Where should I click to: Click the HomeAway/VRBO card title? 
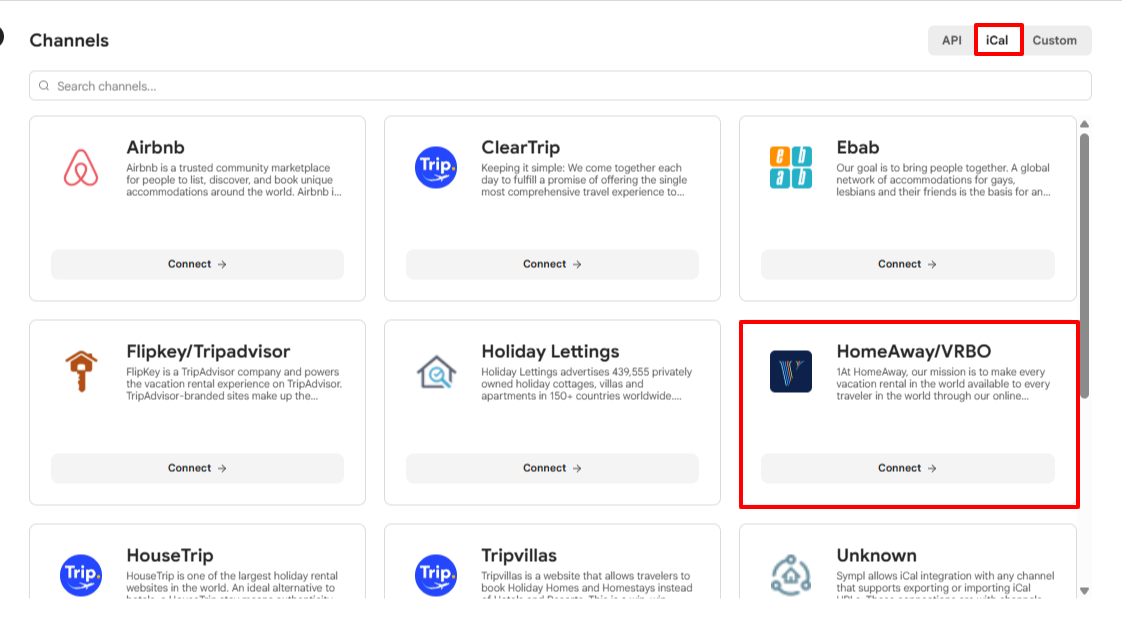914,351
